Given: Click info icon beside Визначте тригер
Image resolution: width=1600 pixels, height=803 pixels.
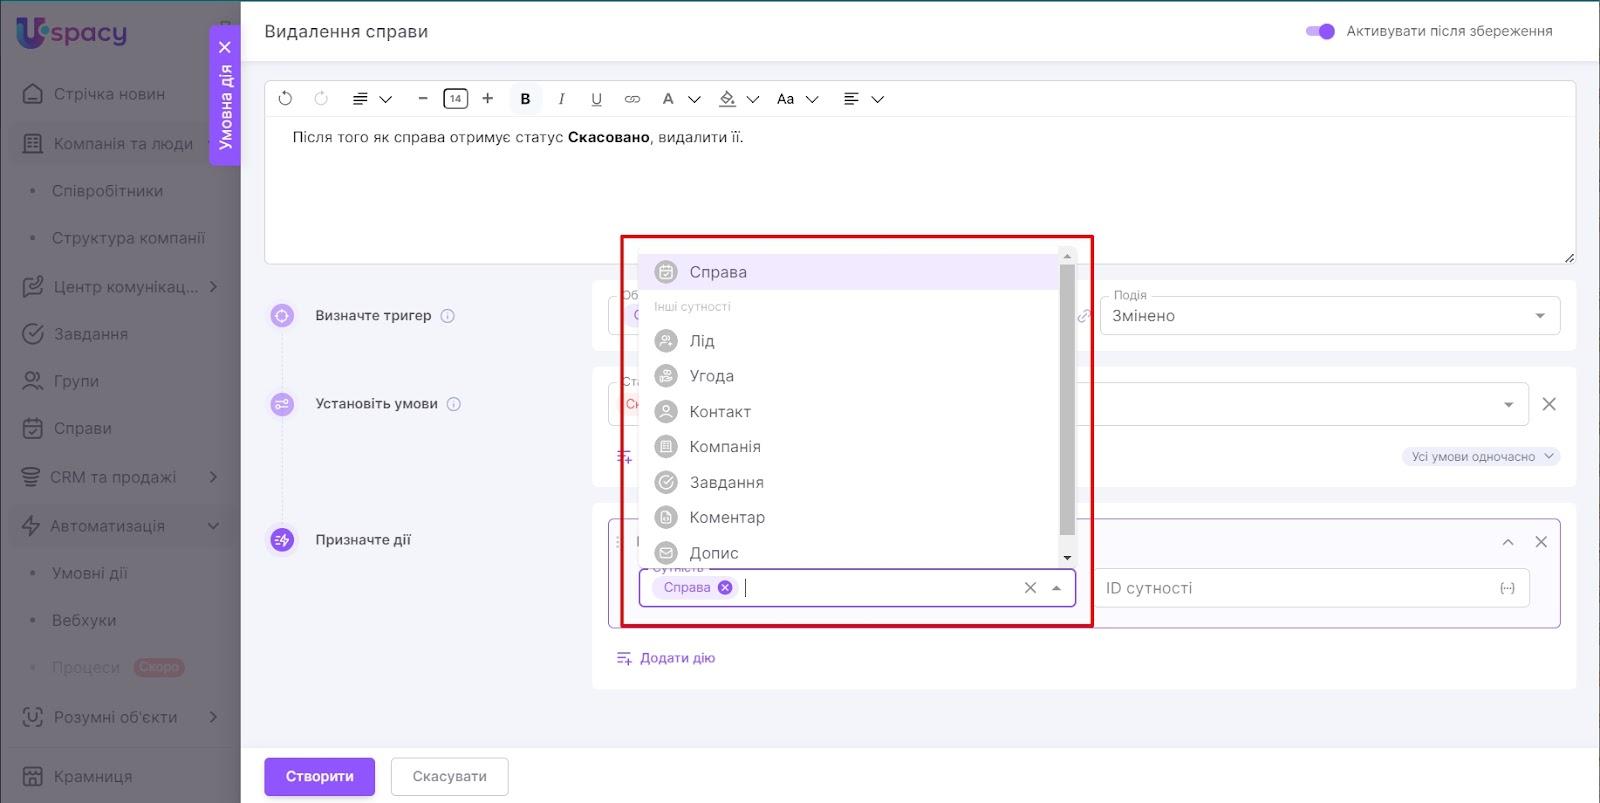Looking at the screenshot, I should coord(448,316).
